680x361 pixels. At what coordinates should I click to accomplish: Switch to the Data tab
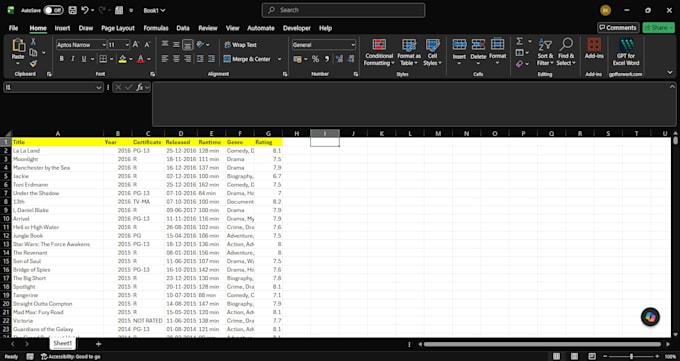pos(183,28)
